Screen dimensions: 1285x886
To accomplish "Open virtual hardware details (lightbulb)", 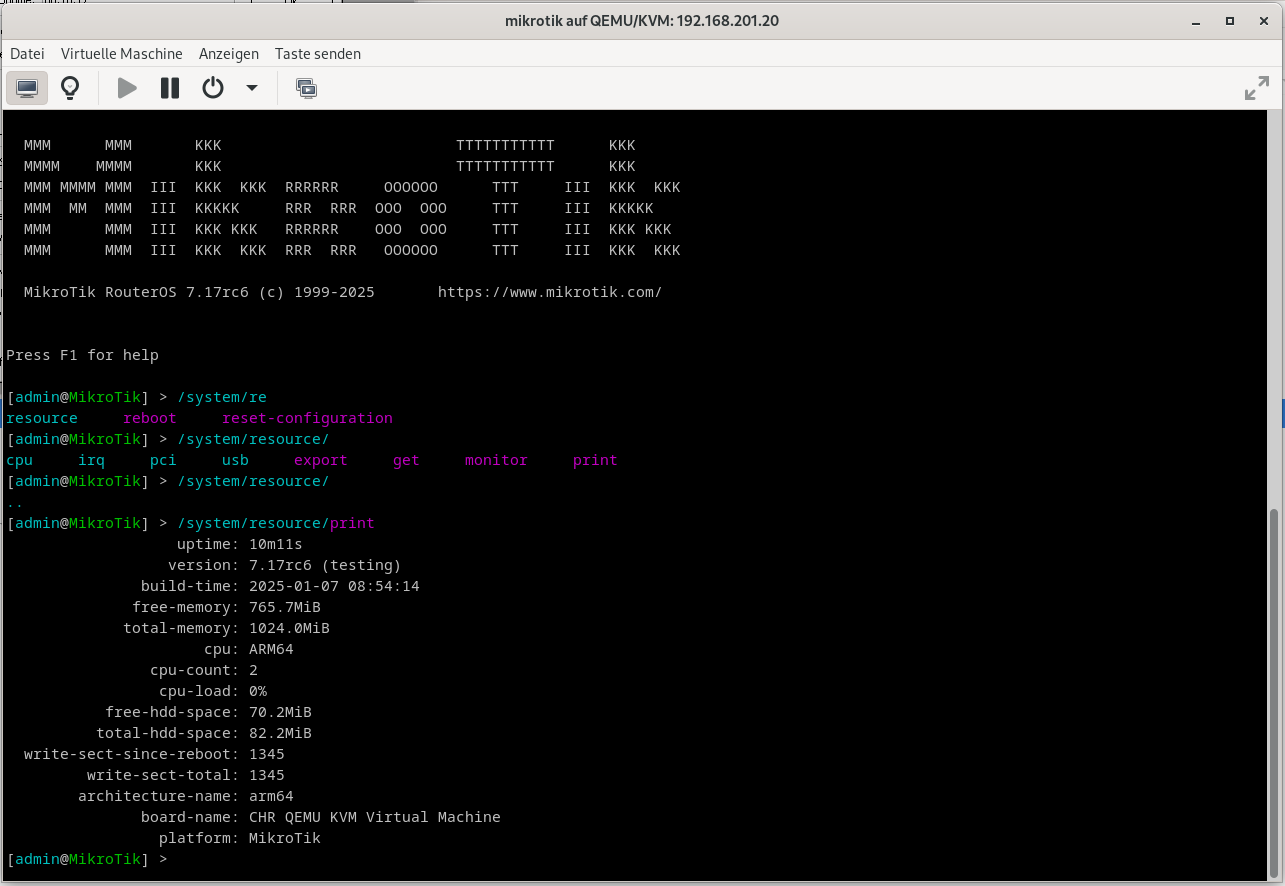I will pos(70,88).
